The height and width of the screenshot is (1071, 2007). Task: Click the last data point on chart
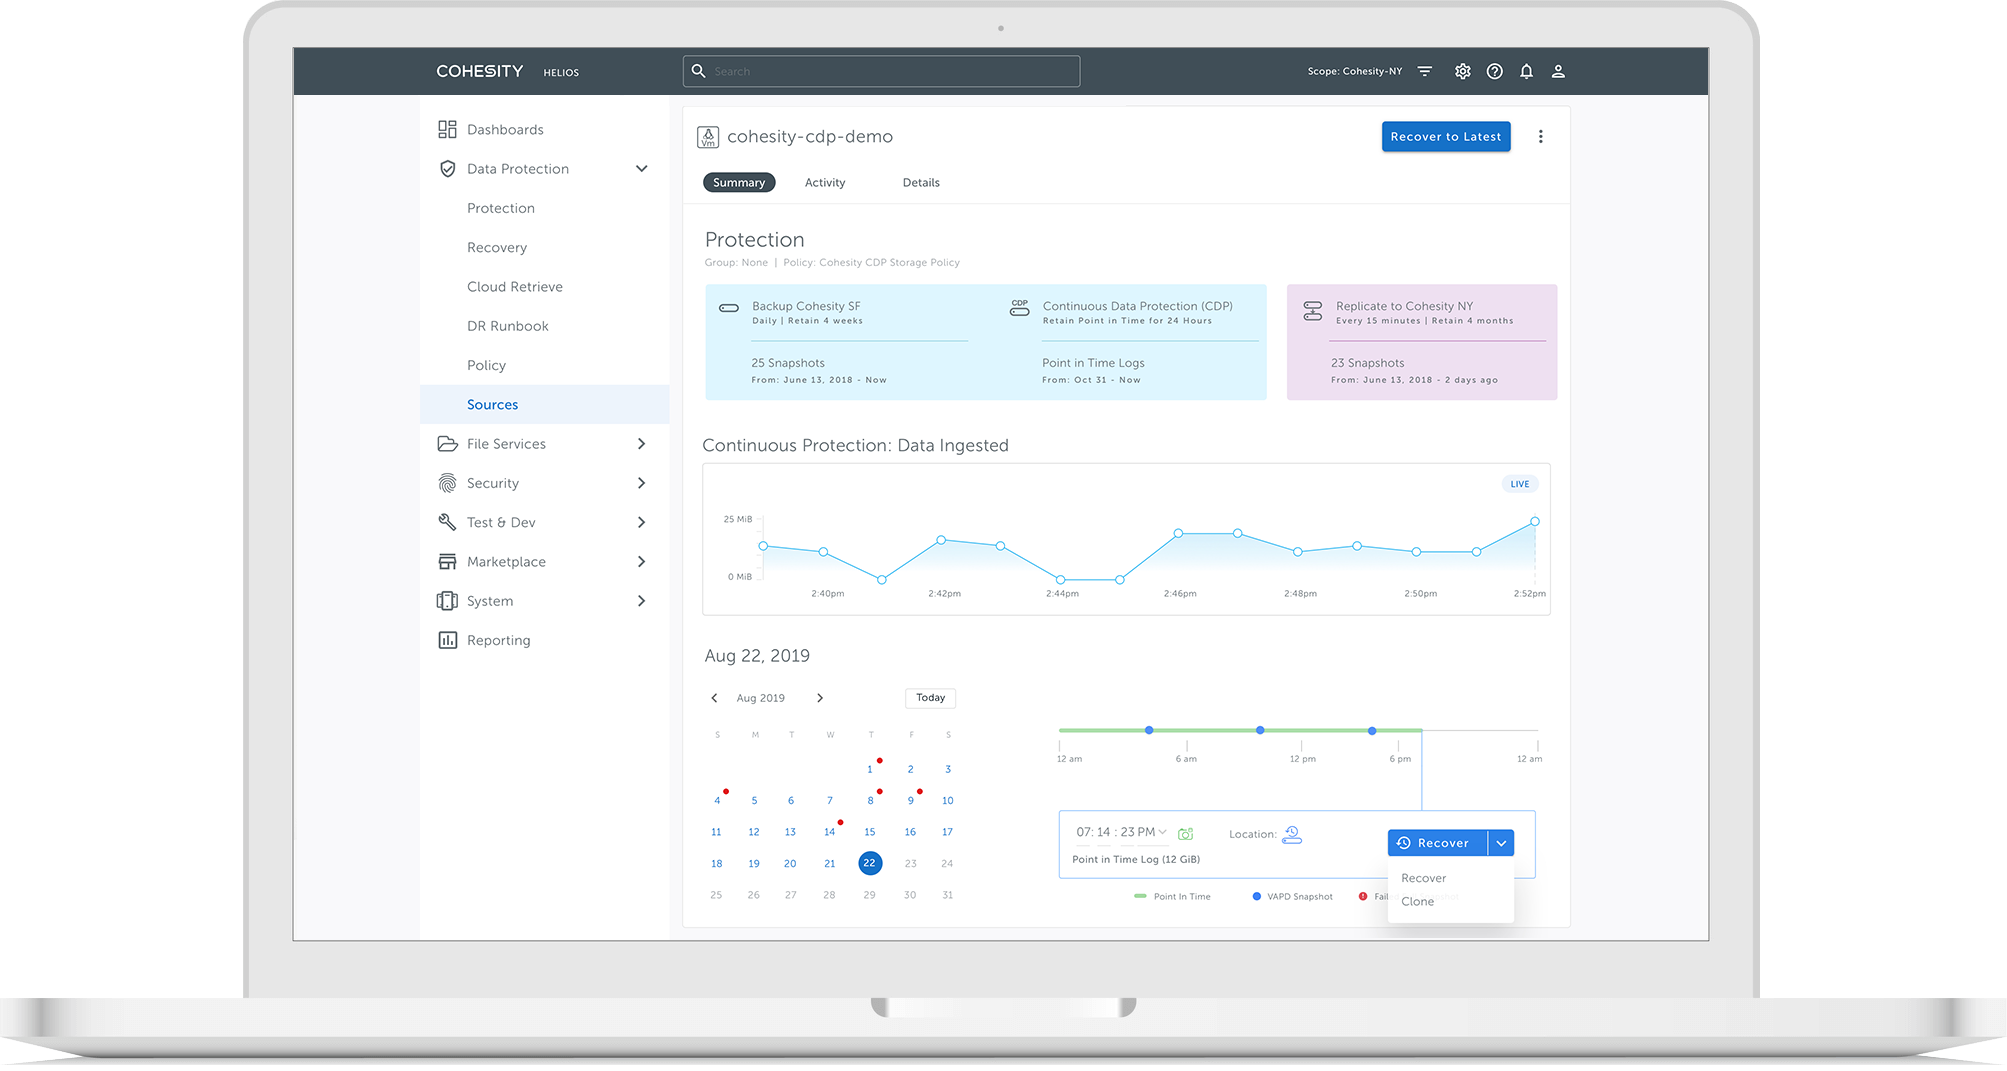click(x=1535, y=521)
